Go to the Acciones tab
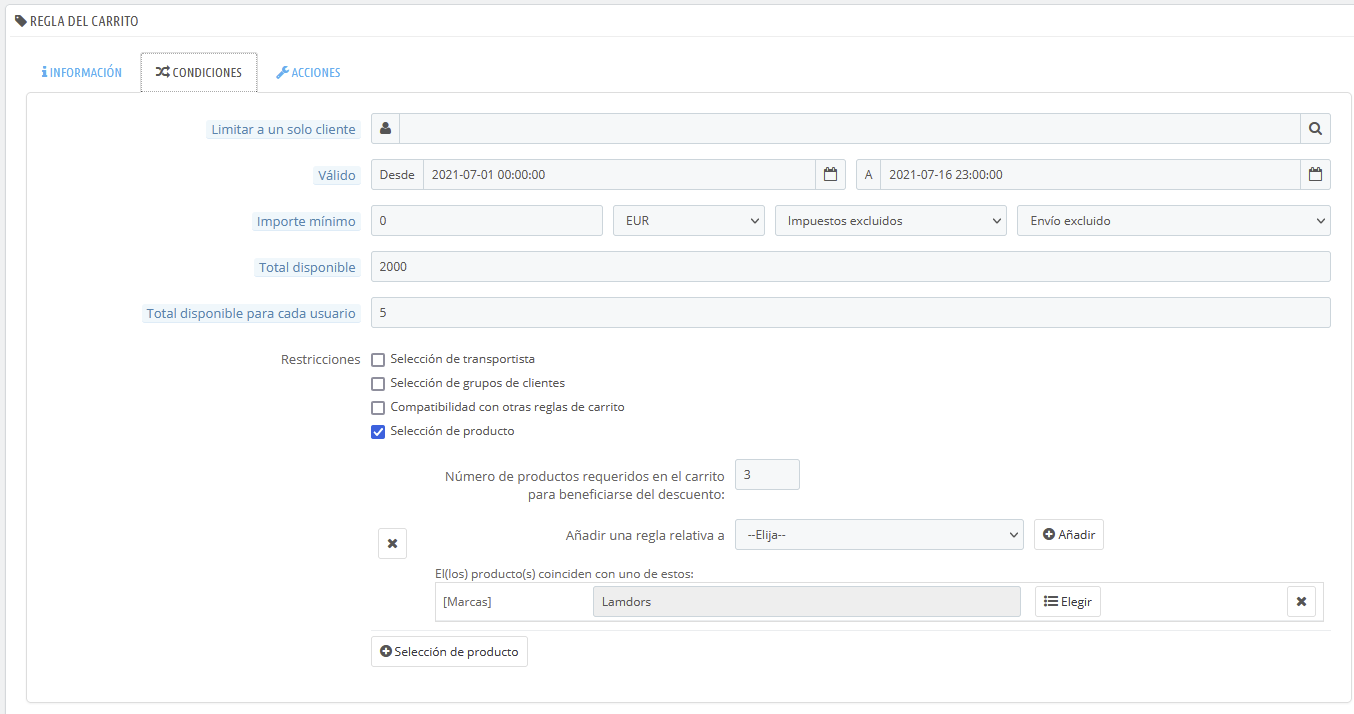Screen dimensions: 1354x714 308,73
